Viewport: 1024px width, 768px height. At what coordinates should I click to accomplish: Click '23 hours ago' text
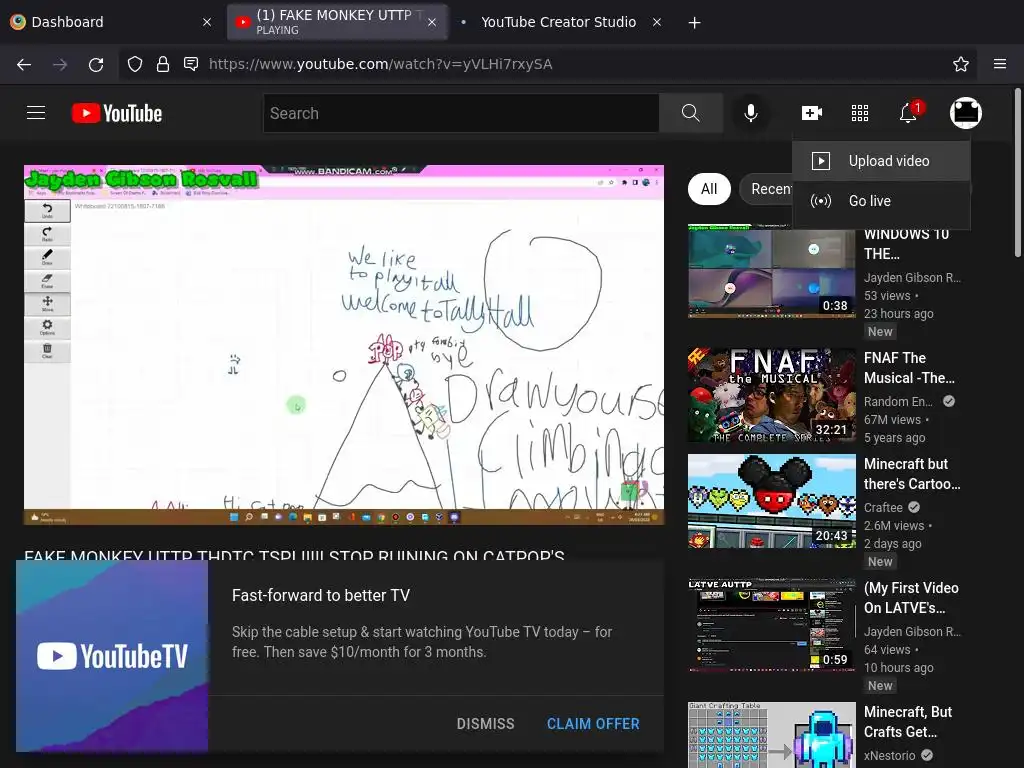[x=899, y=313]
